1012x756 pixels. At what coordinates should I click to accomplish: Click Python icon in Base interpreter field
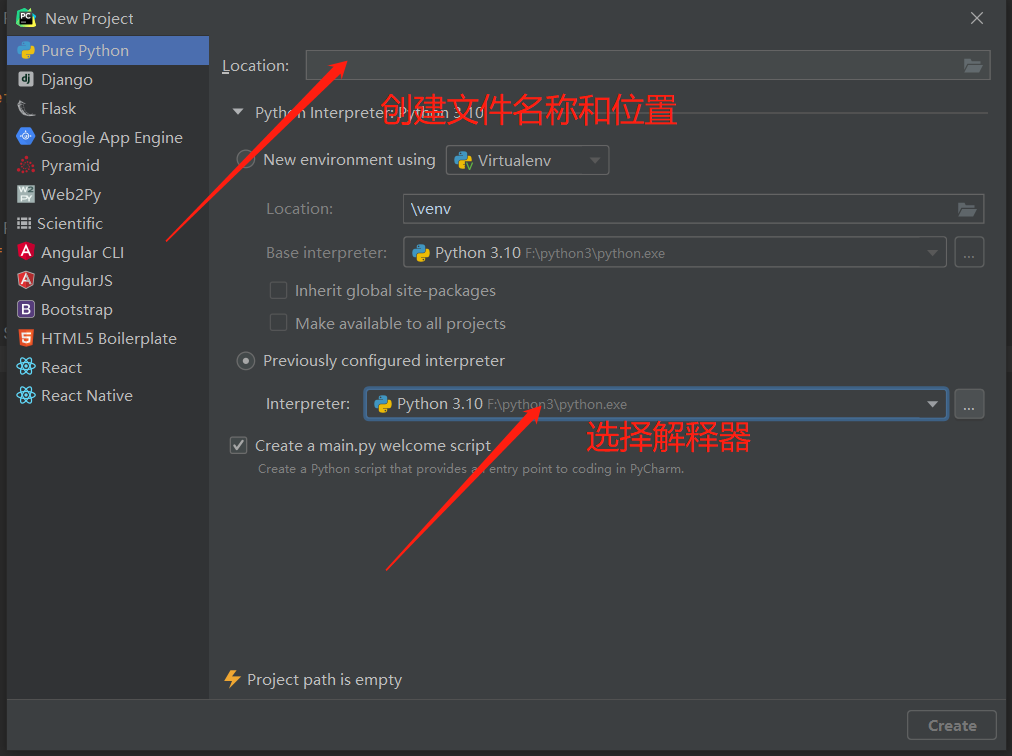pyautogui.click(x=421, y=252)
